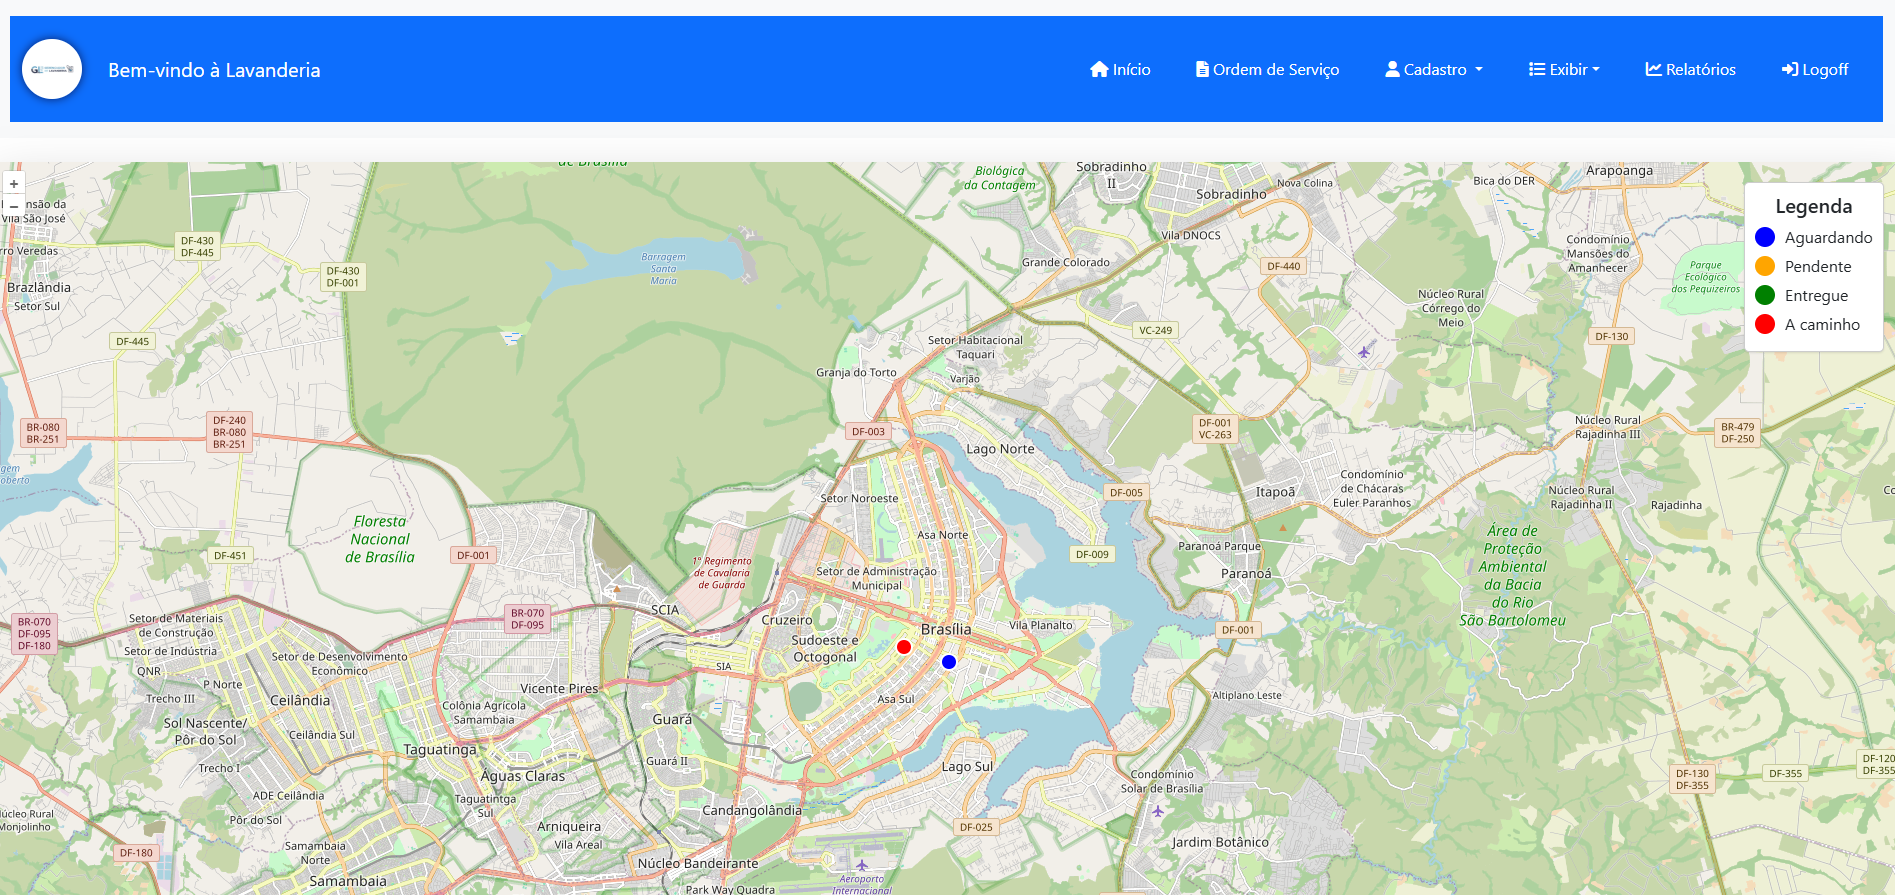Click the Lago Norte label on the map

point(1000,449)
